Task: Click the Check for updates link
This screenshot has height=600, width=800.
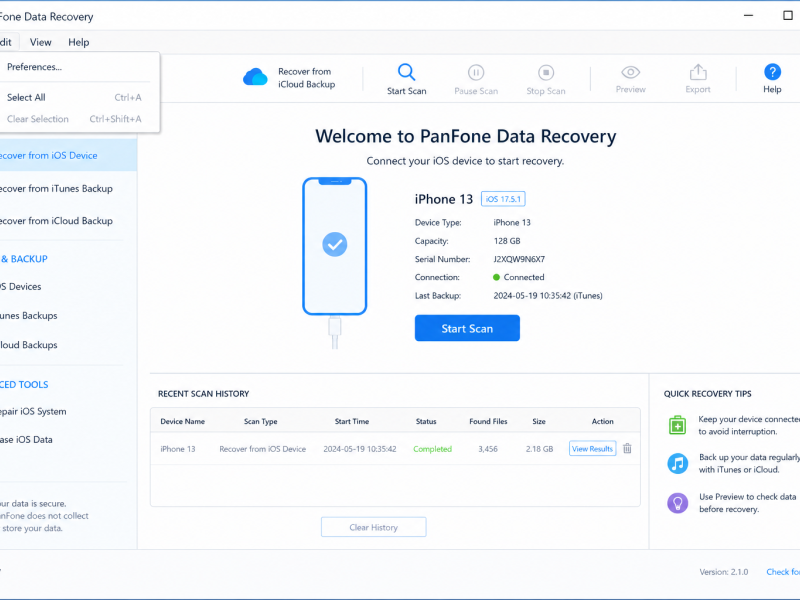Action: click(783, 572)
